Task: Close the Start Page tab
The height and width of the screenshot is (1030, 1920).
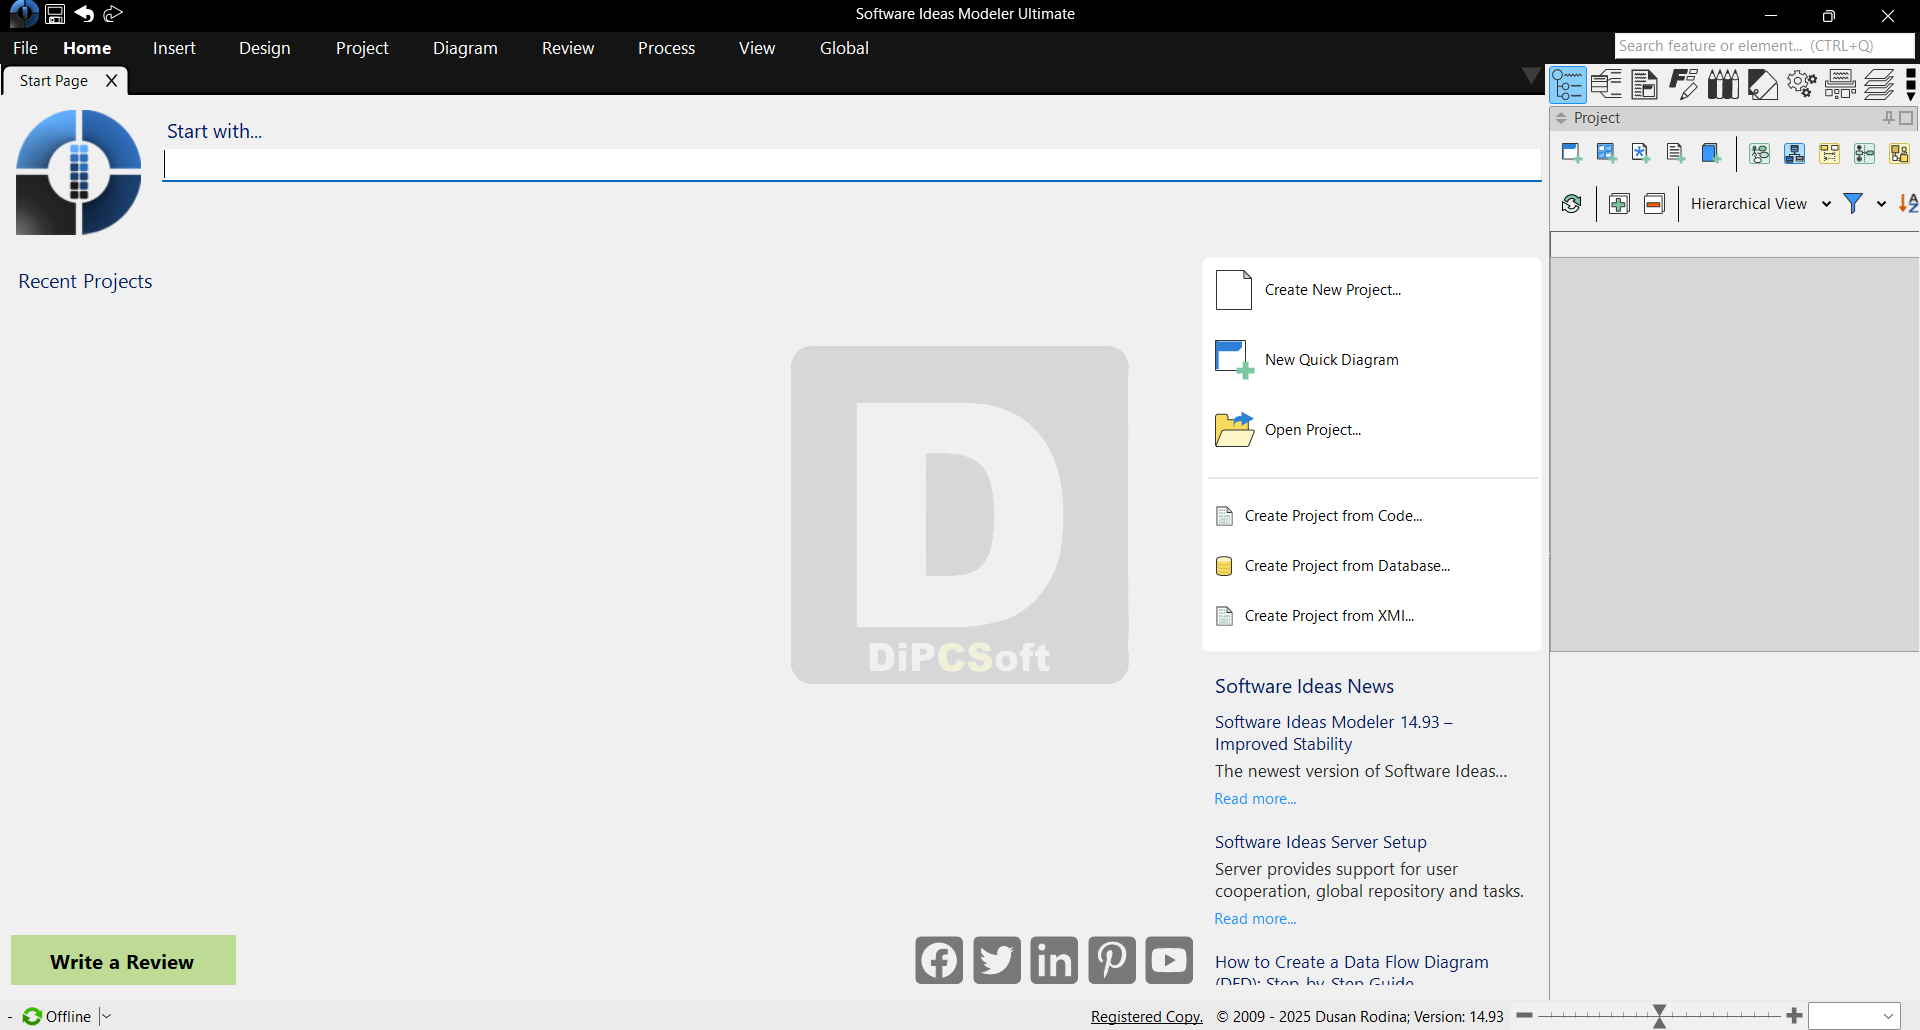Action: 112,81
